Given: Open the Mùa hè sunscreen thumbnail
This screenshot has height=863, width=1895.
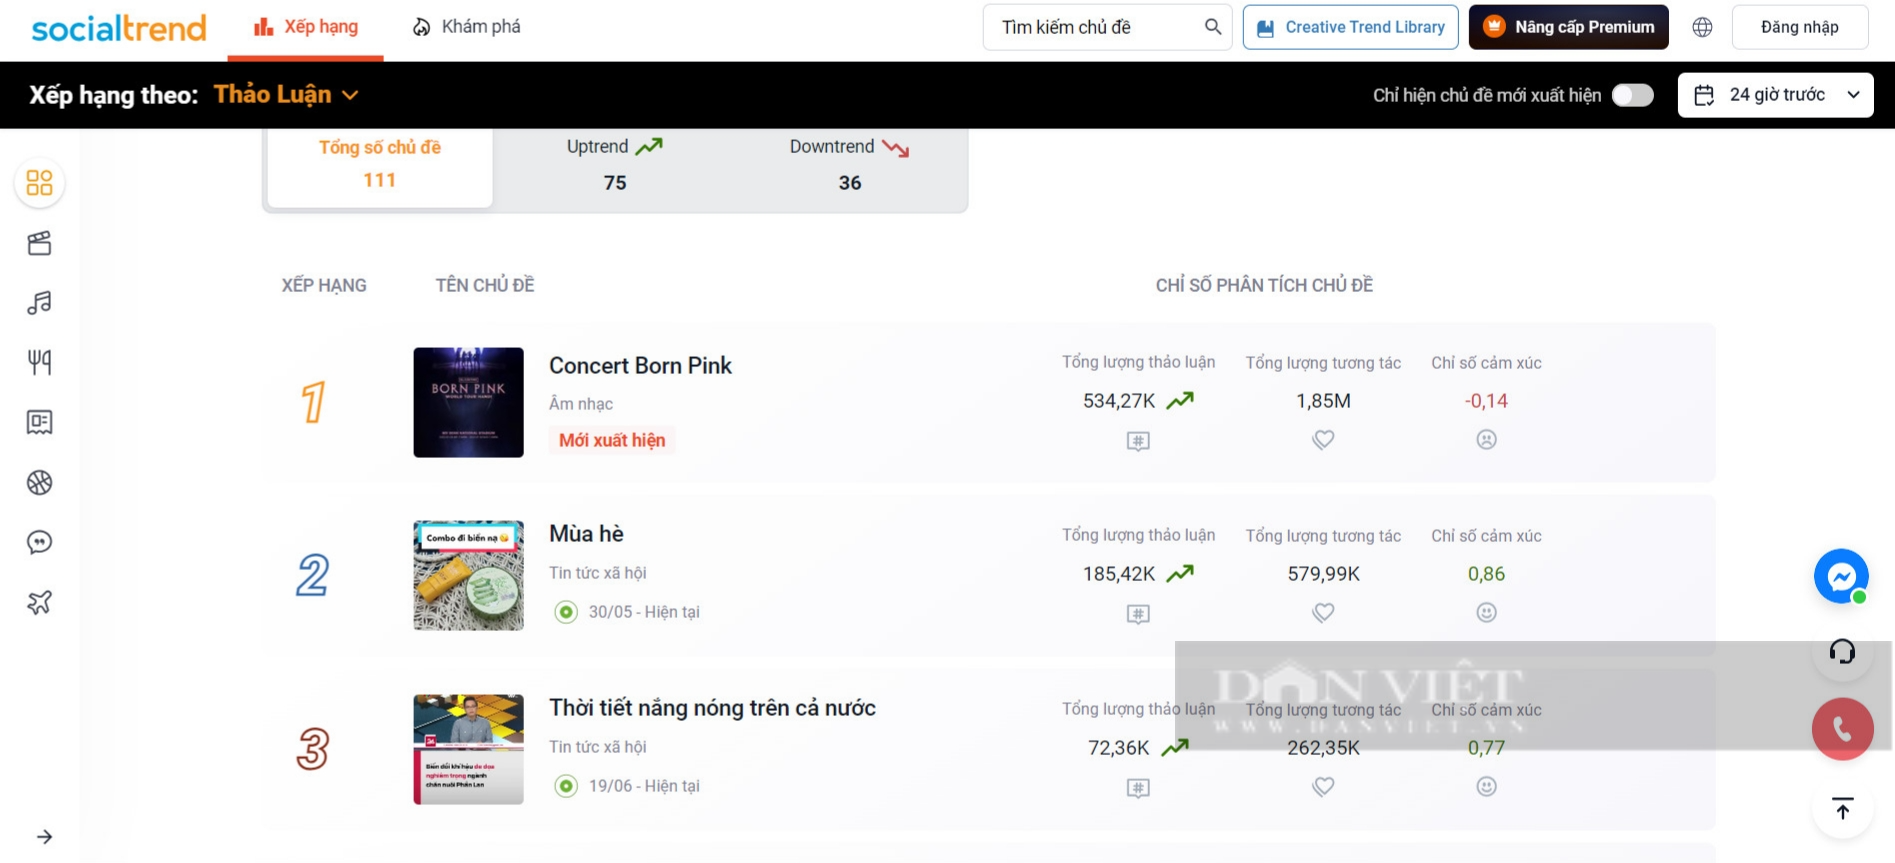Looking at the screenshot, I should 469,575.
